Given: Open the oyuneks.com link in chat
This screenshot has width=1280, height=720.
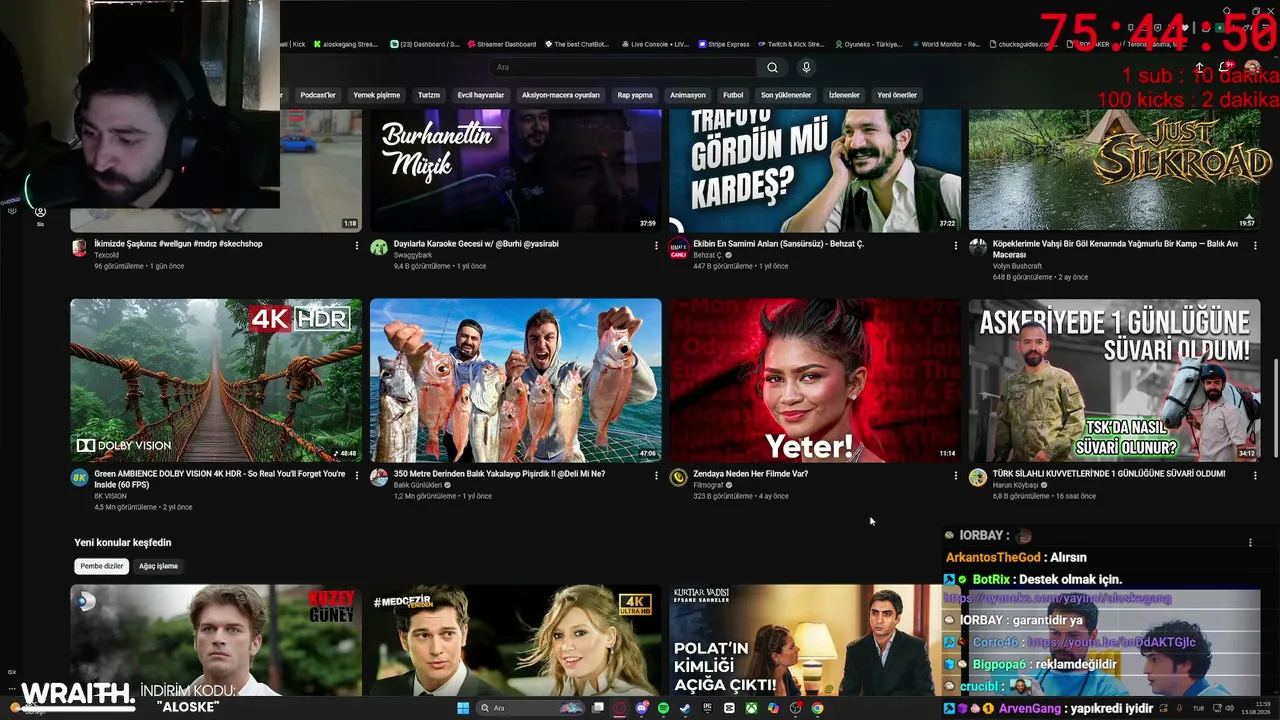Looking at the screenshot, I should (1058, 598).
